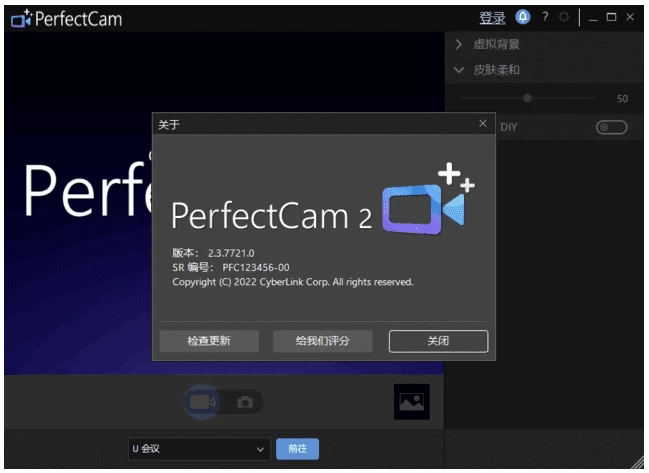Click 关闭 to dismiss the dialog

[438, 341]
